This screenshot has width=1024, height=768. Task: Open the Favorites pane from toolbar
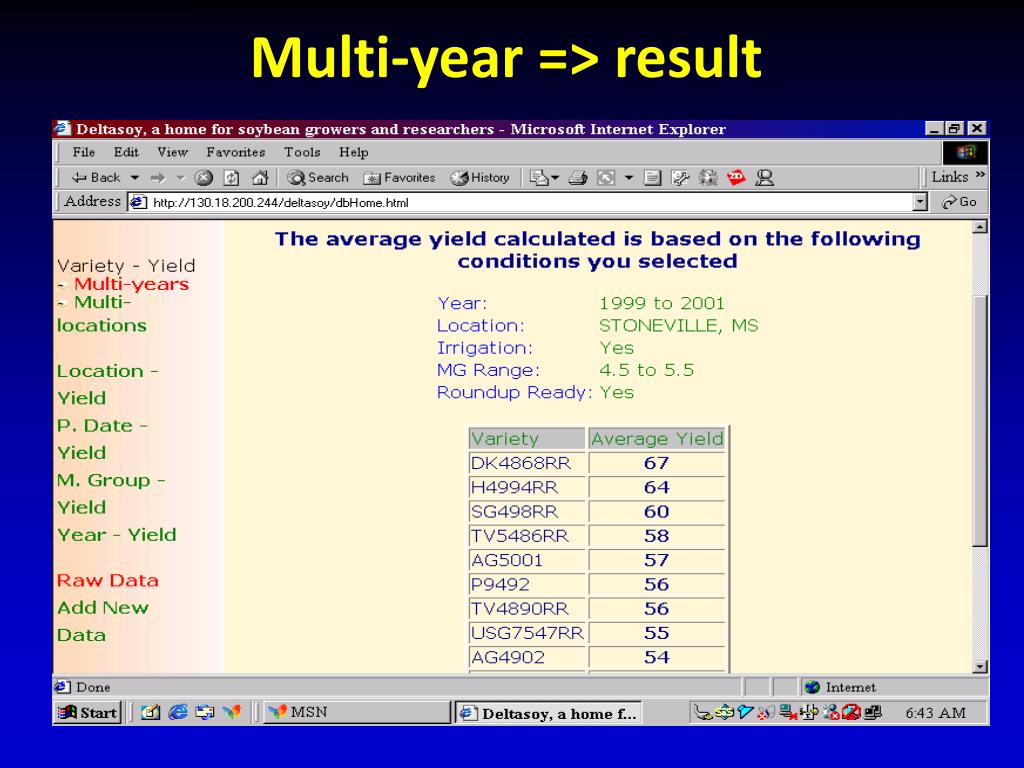point(399,178)
